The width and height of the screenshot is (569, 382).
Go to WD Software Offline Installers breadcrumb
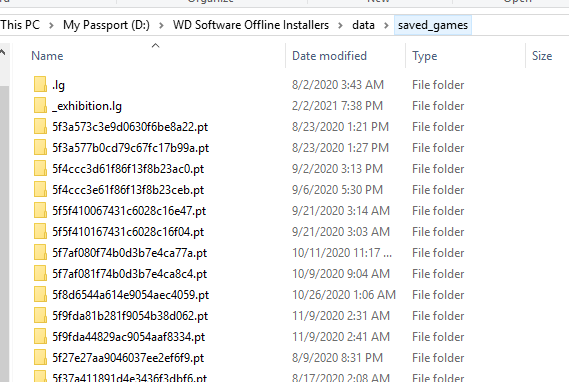point(251,25)
